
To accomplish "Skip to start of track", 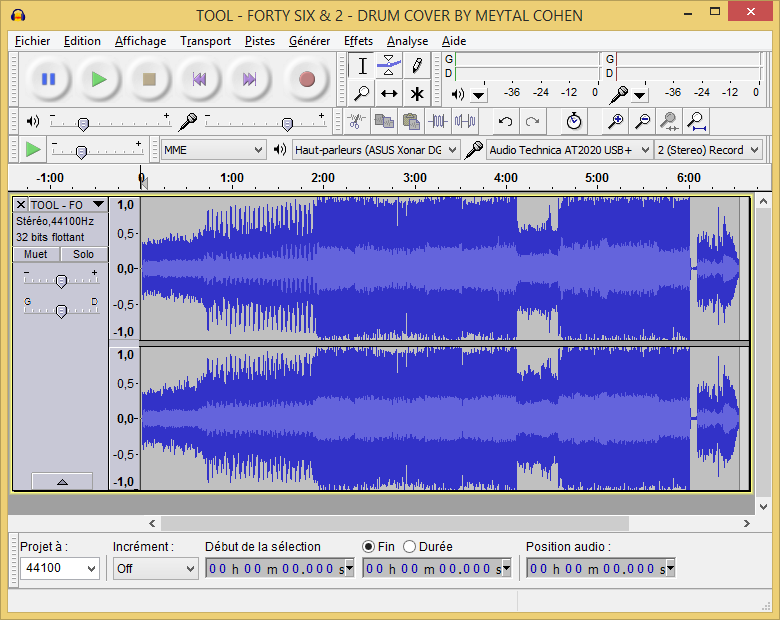I will click(199, 79).
